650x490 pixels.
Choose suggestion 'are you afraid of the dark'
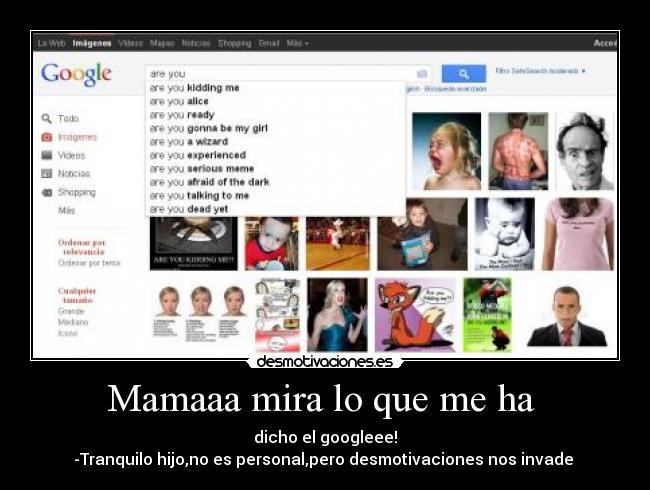coord(275,182)
